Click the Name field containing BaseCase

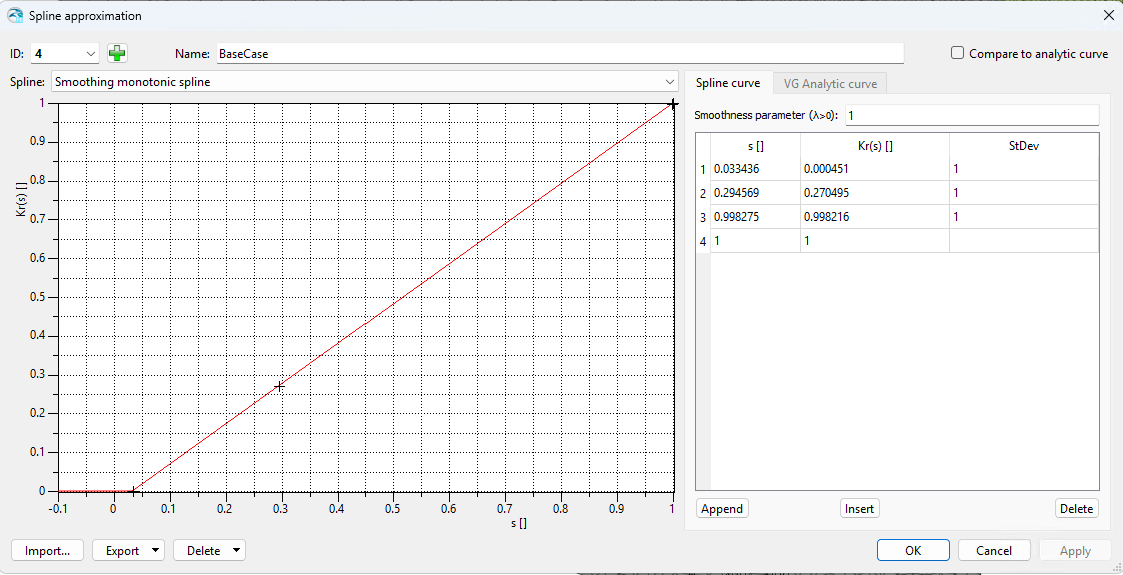point(560,54)
